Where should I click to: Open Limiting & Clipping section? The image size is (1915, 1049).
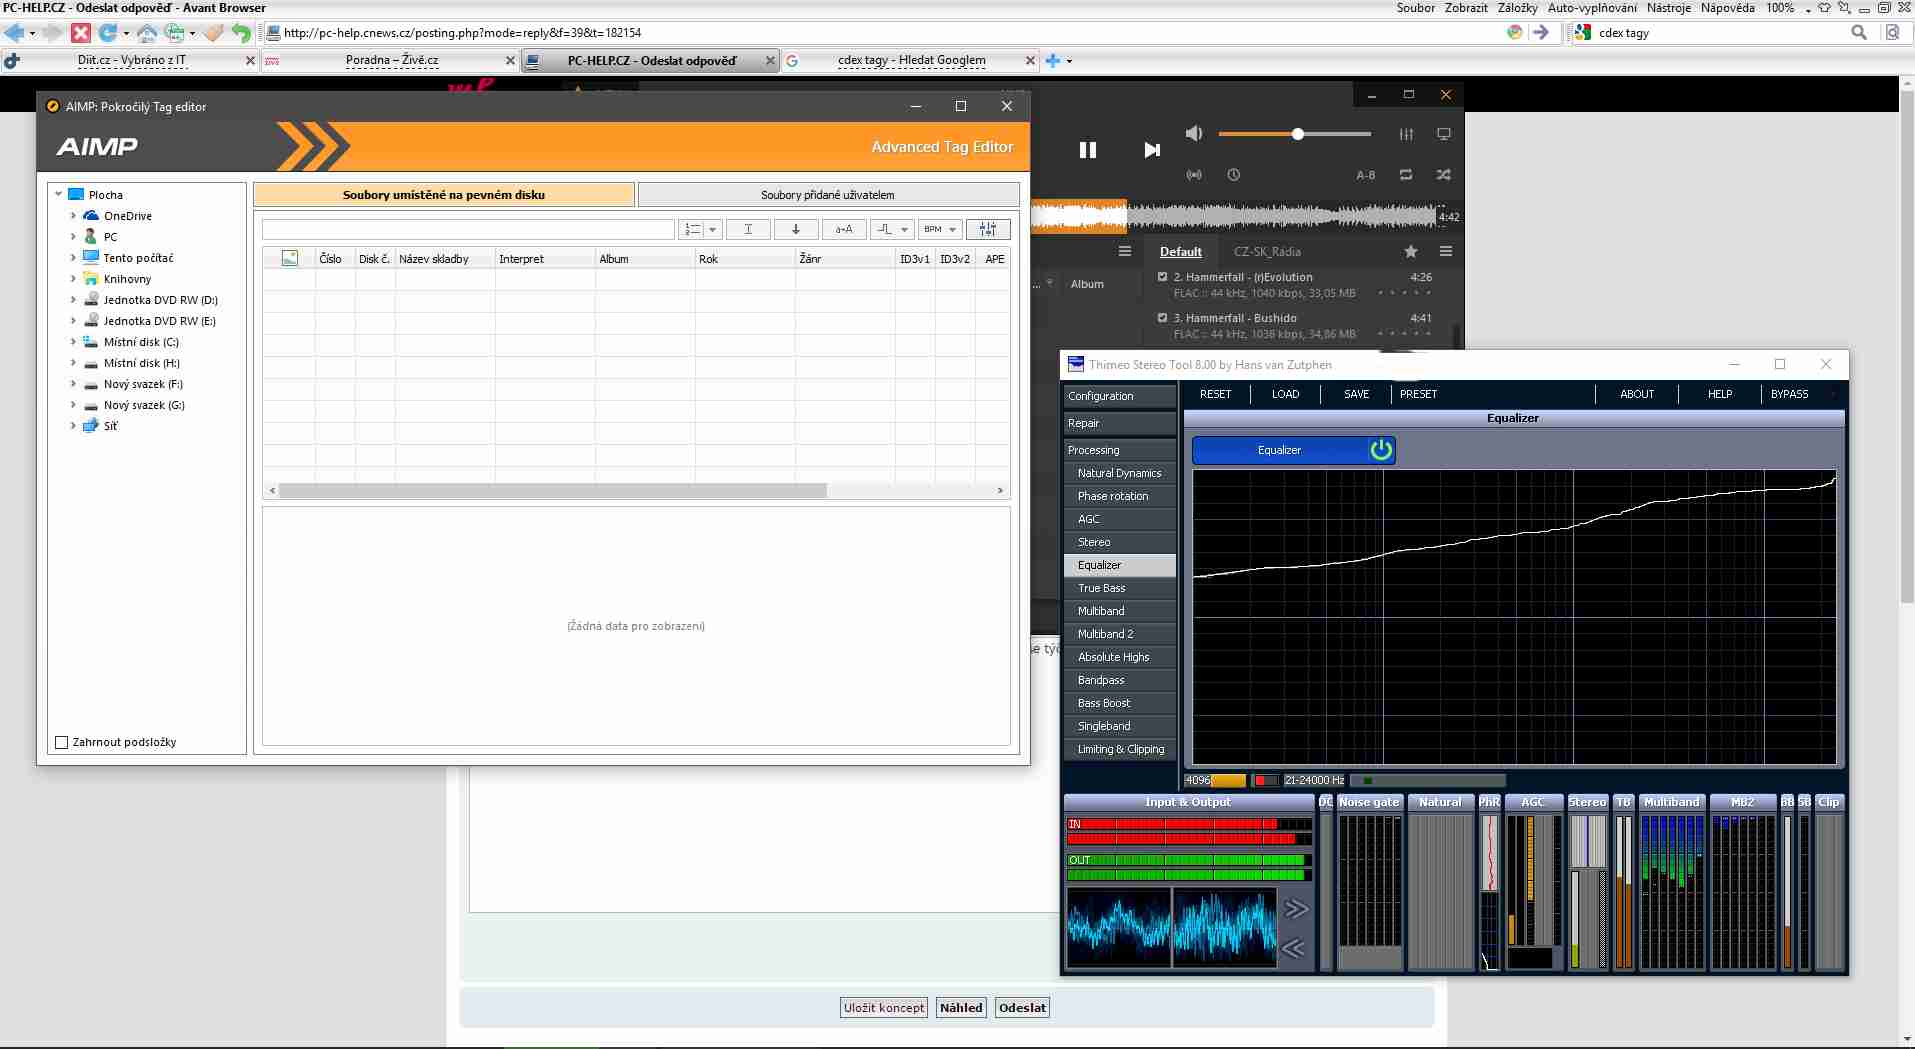coord(1120,749)
